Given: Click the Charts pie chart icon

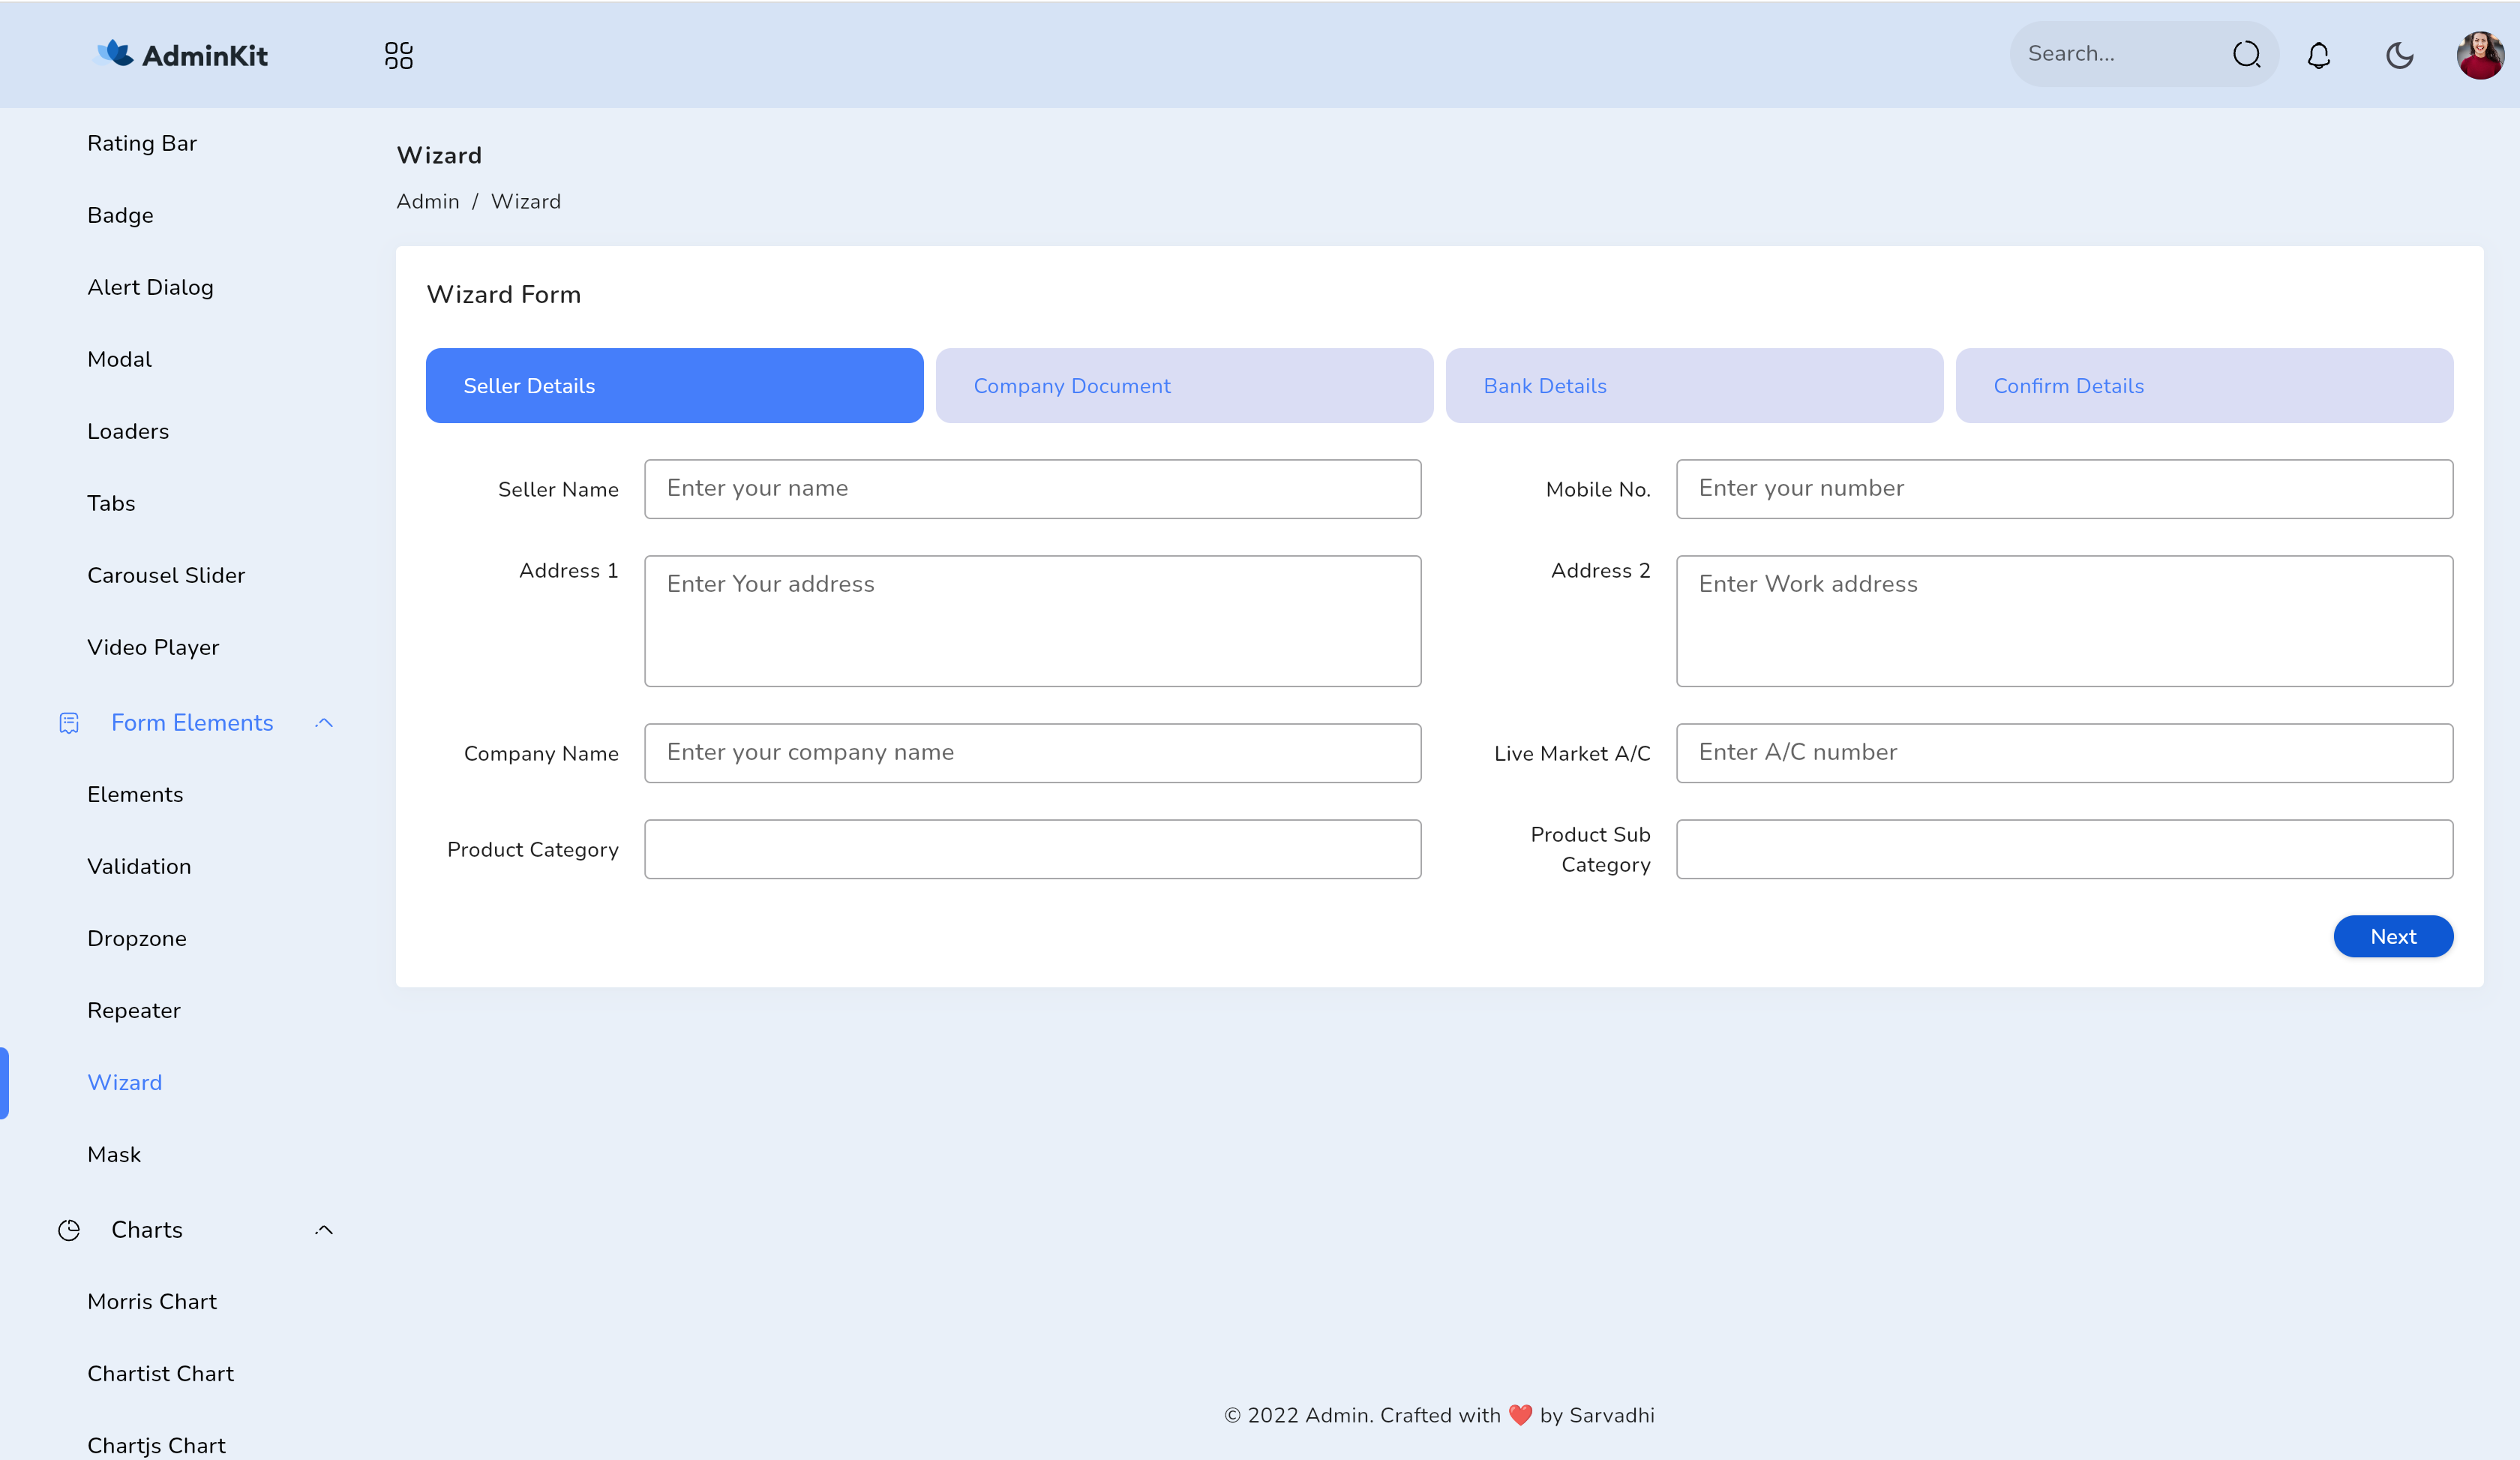Looking at the screenshot, I should coord(68,1230).
